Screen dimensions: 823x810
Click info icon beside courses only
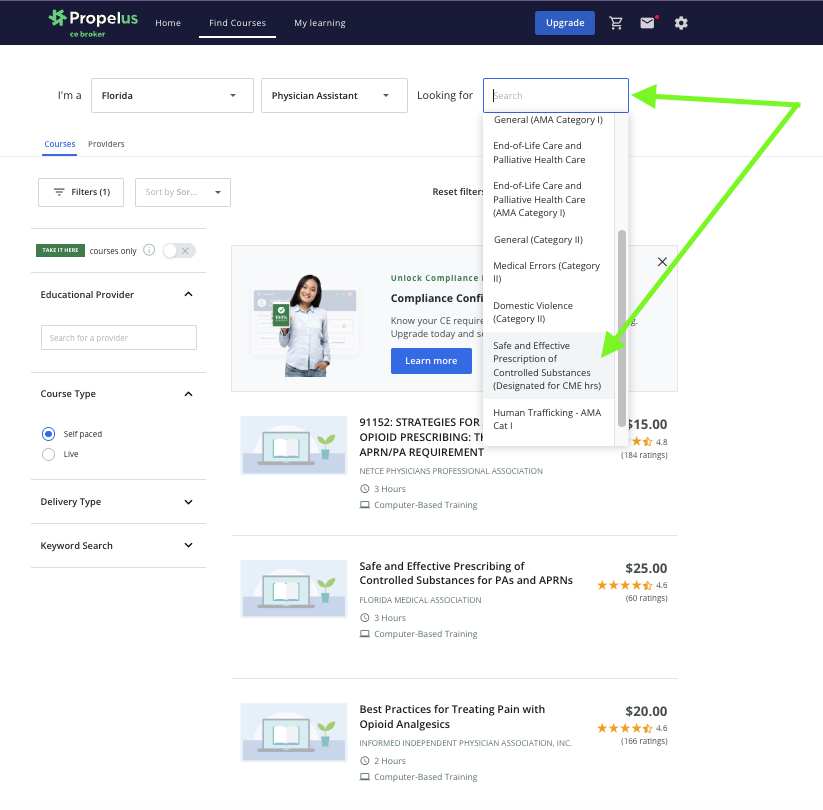click(x=149, y=250)
